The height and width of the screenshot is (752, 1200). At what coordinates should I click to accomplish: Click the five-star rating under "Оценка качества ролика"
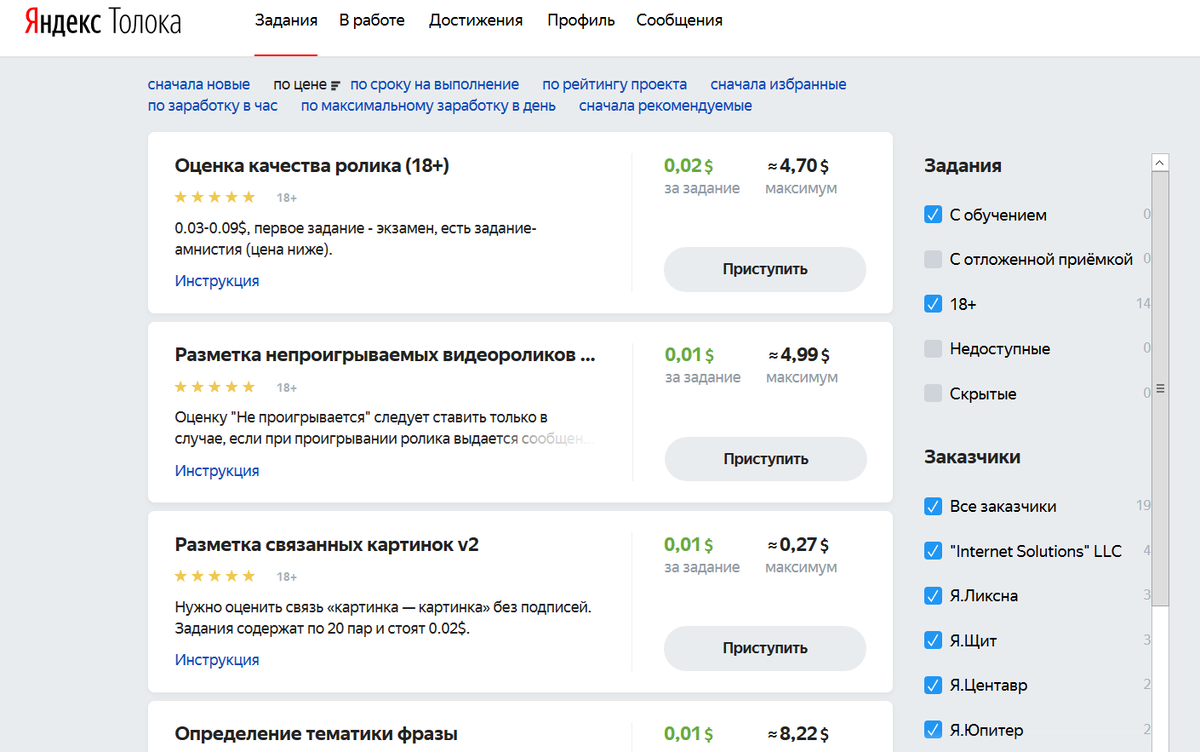(x=215, y=197)
